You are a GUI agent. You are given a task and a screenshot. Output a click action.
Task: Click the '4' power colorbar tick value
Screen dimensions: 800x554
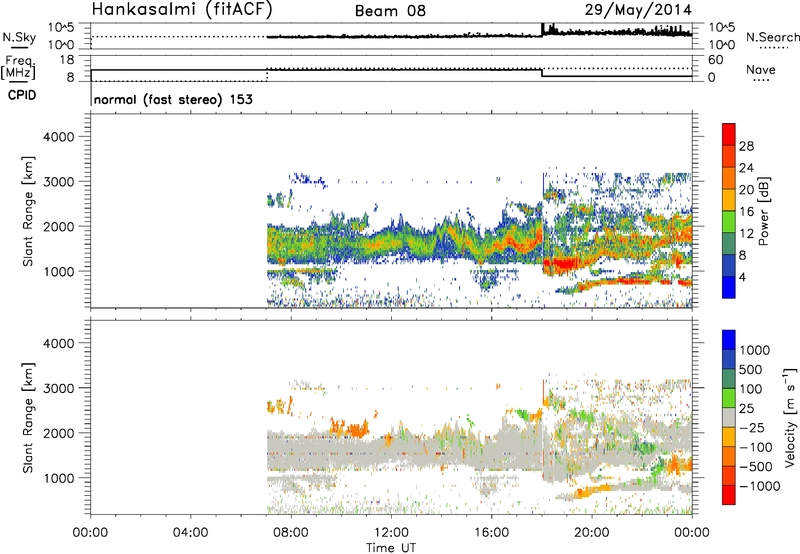click(x=742, y=277)
